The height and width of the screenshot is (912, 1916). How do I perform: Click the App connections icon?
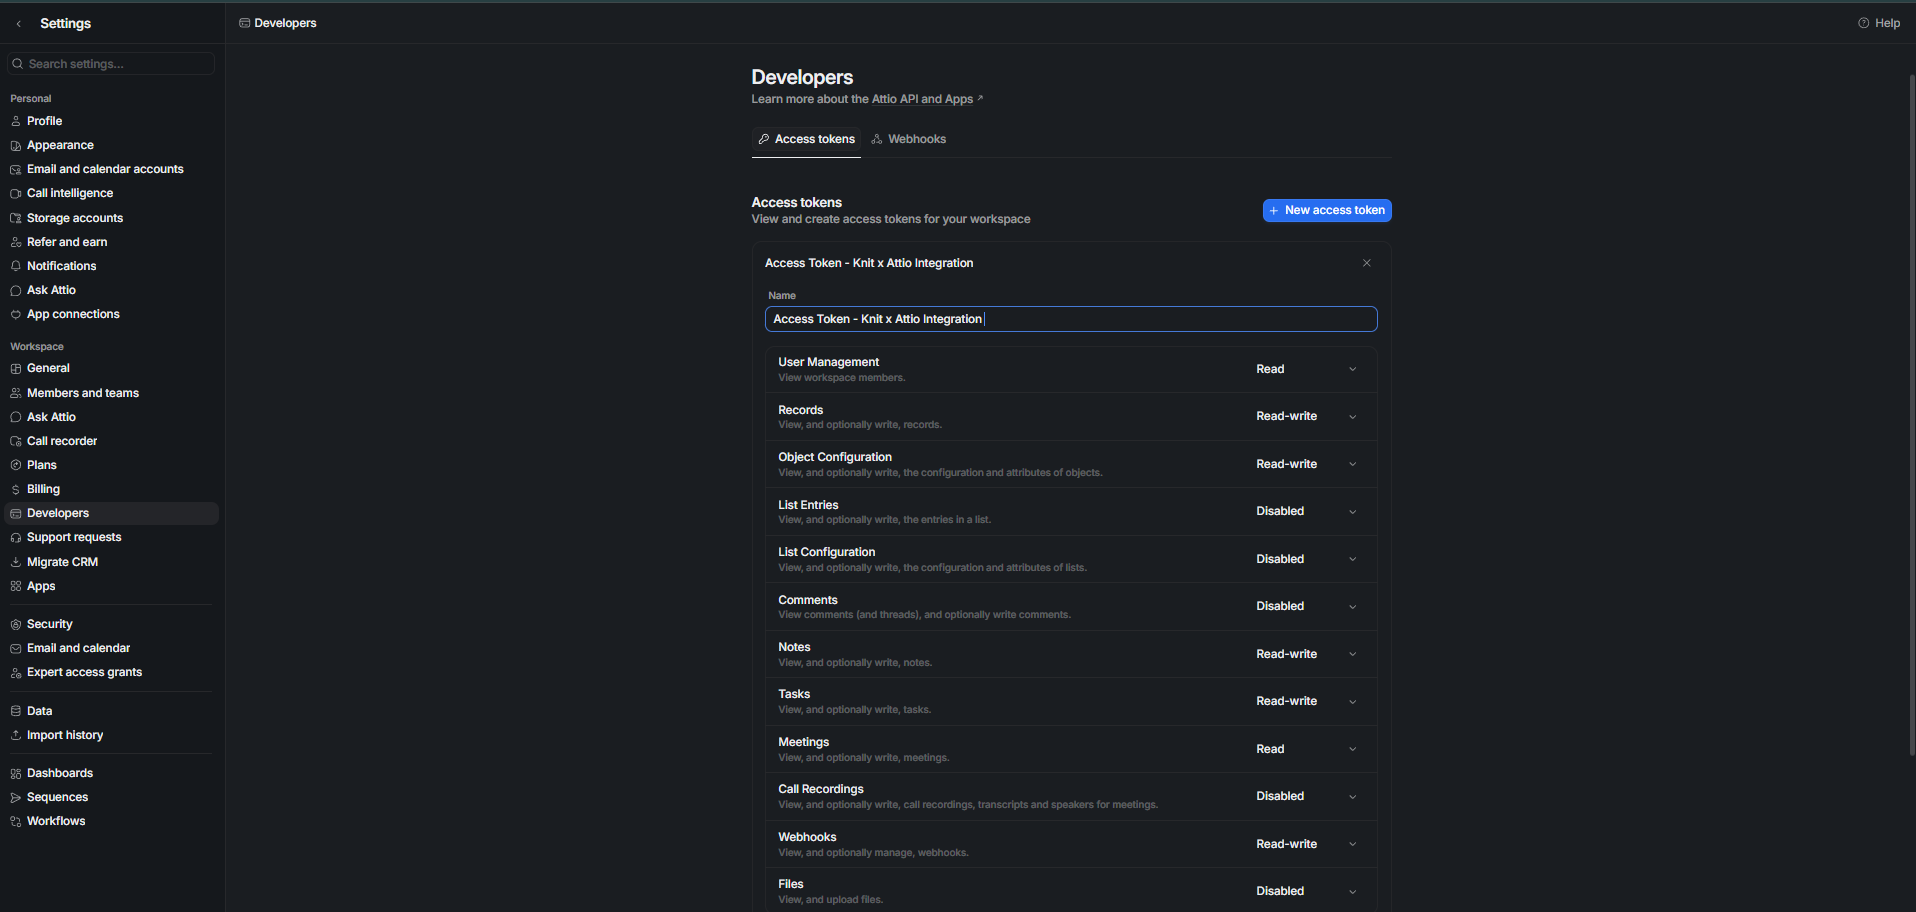click(16, 315)
